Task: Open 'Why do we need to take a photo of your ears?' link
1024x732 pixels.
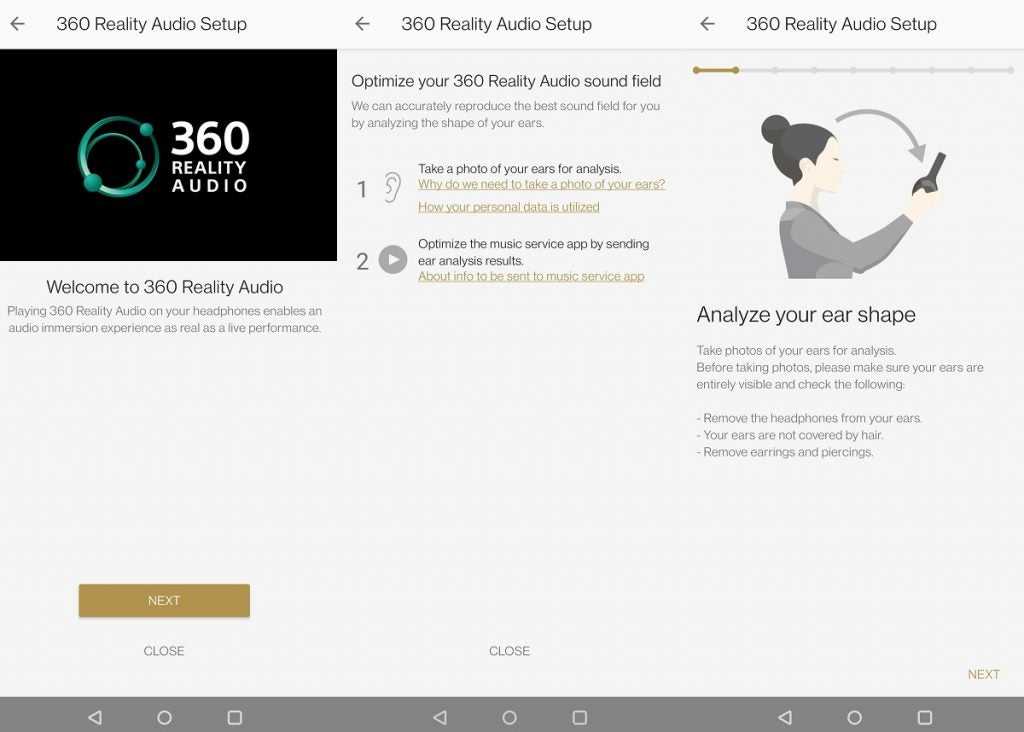Action: click(x=541, y=185)
